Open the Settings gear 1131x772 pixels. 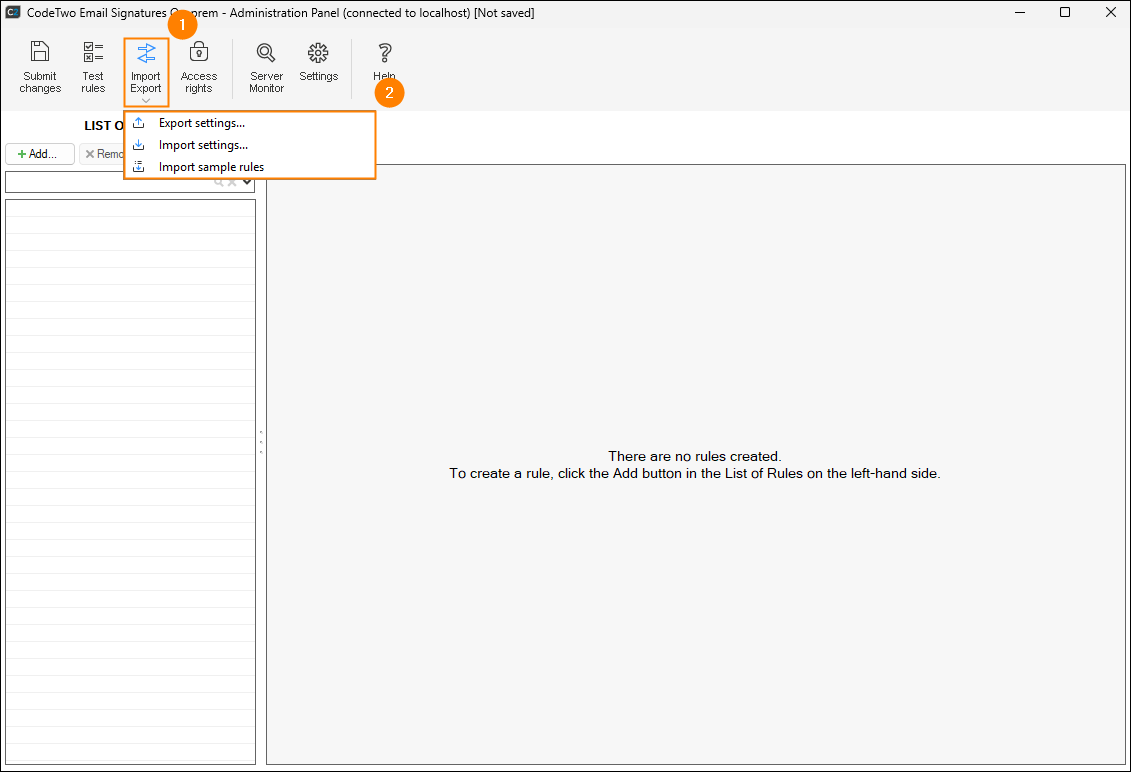pos(318,53)
